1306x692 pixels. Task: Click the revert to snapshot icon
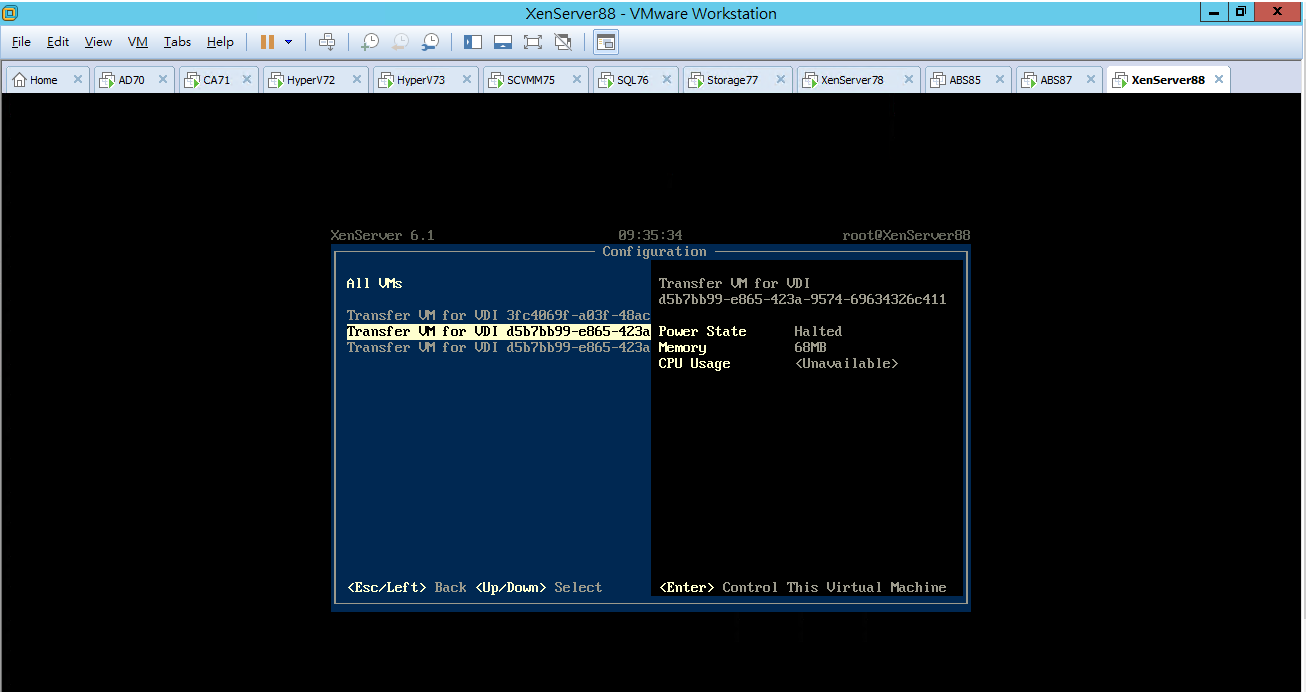(x=399, y=42)
